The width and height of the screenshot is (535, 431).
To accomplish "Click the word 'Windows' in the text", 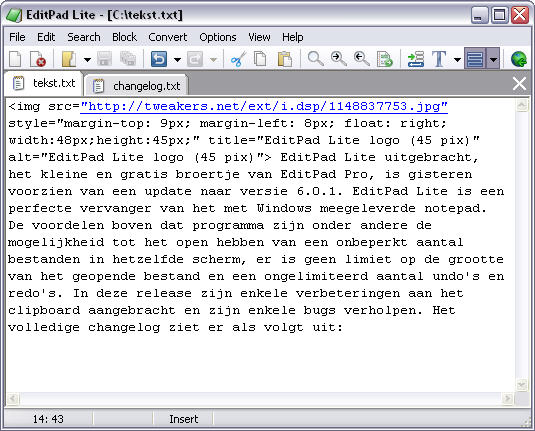I will pyautogui.click(x=284, y=208).
